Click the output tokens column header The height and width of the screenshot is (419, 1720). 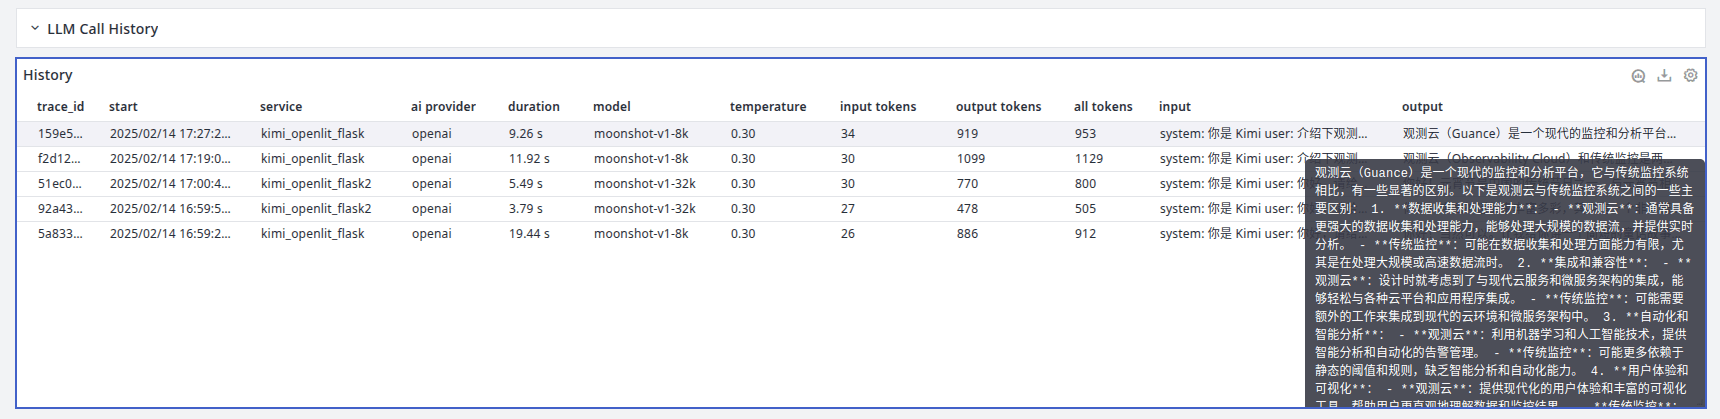pyautogui.click(x=998, y=107)
